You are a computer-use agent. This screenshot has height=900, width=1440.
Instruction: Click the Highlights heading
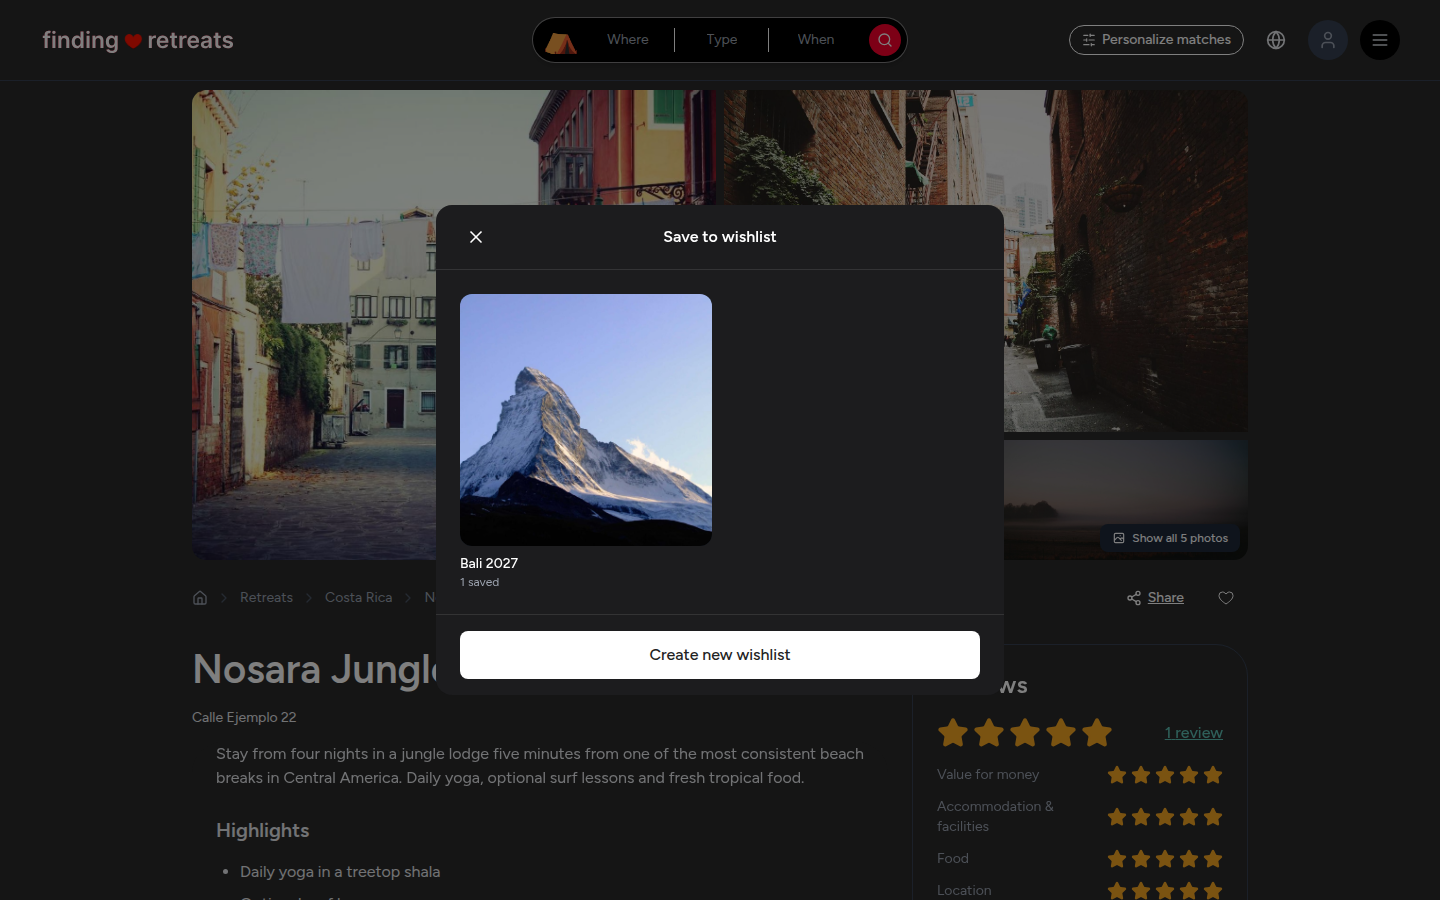(263, 831)
